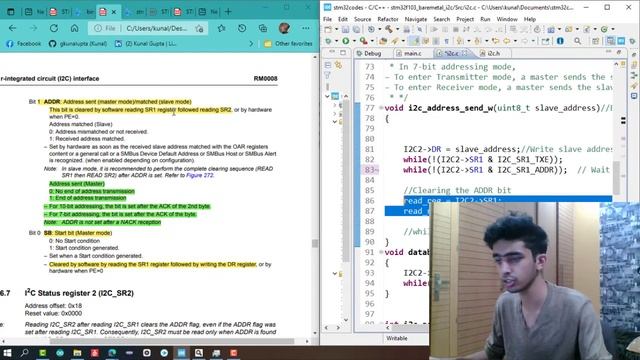Open the Edit menu in the IDE
This screenshot has width=640, height=360.
point(343,19)
